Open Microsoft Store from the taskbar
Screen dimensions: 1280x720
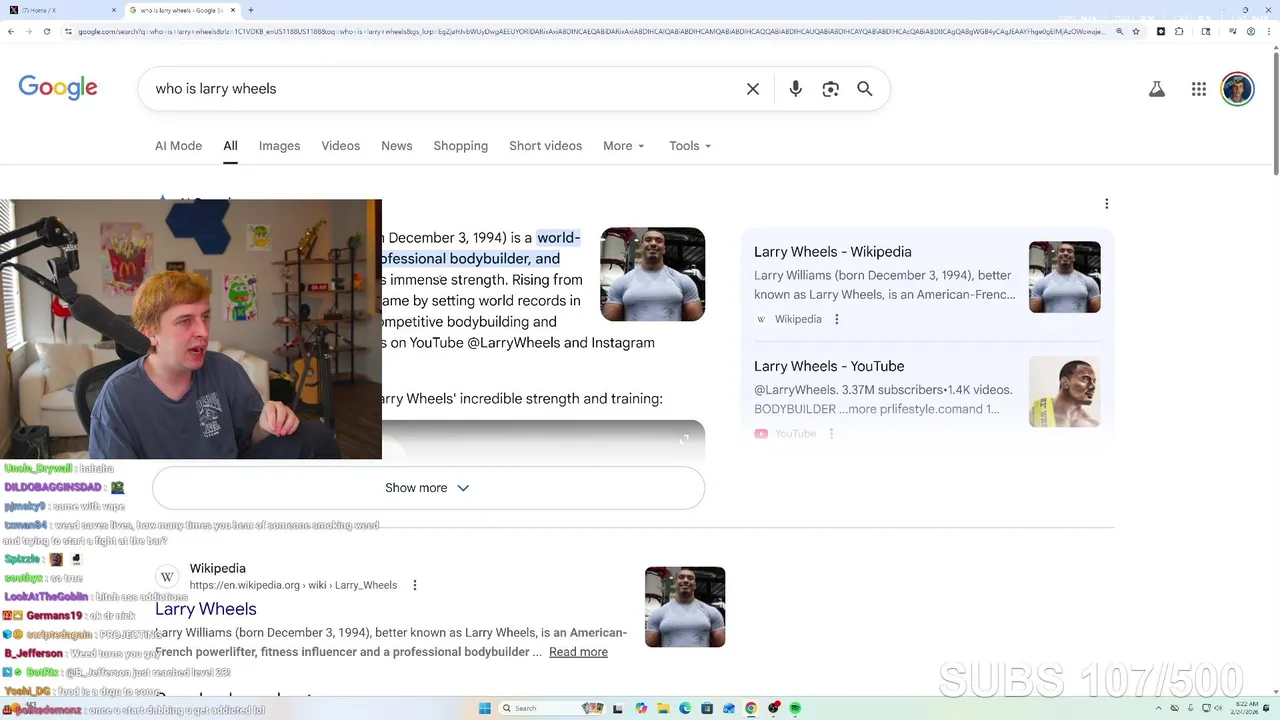pyautogui.click(x=707, y=708)
